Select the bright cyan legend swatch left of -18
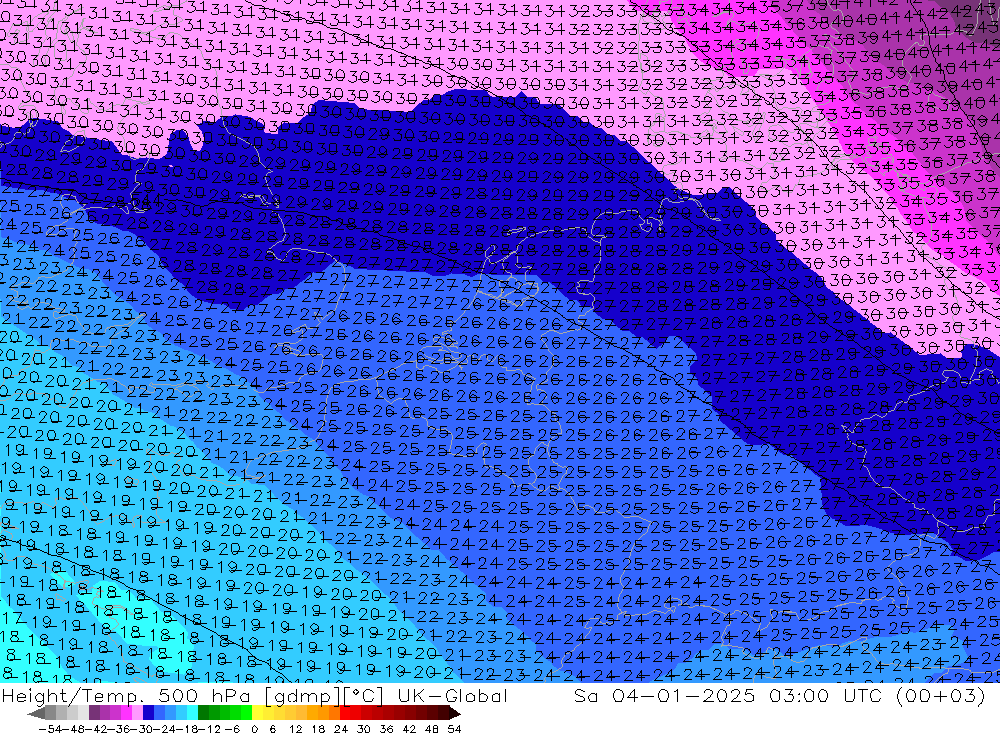Screen dimensions: 1000x733 [x=192, y=712]
